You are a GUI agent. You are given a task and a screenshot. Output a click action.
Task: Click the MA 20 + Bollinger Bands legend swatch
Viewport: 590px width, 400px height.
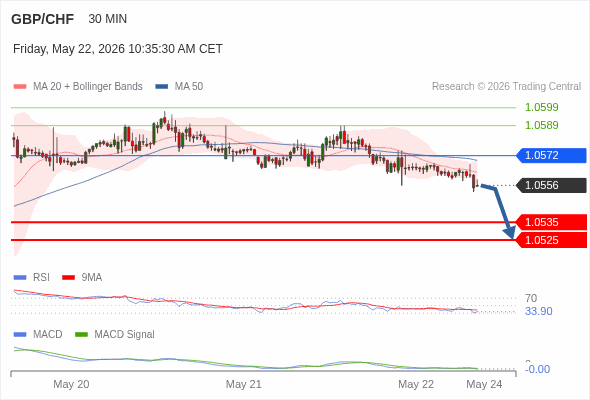20,87
